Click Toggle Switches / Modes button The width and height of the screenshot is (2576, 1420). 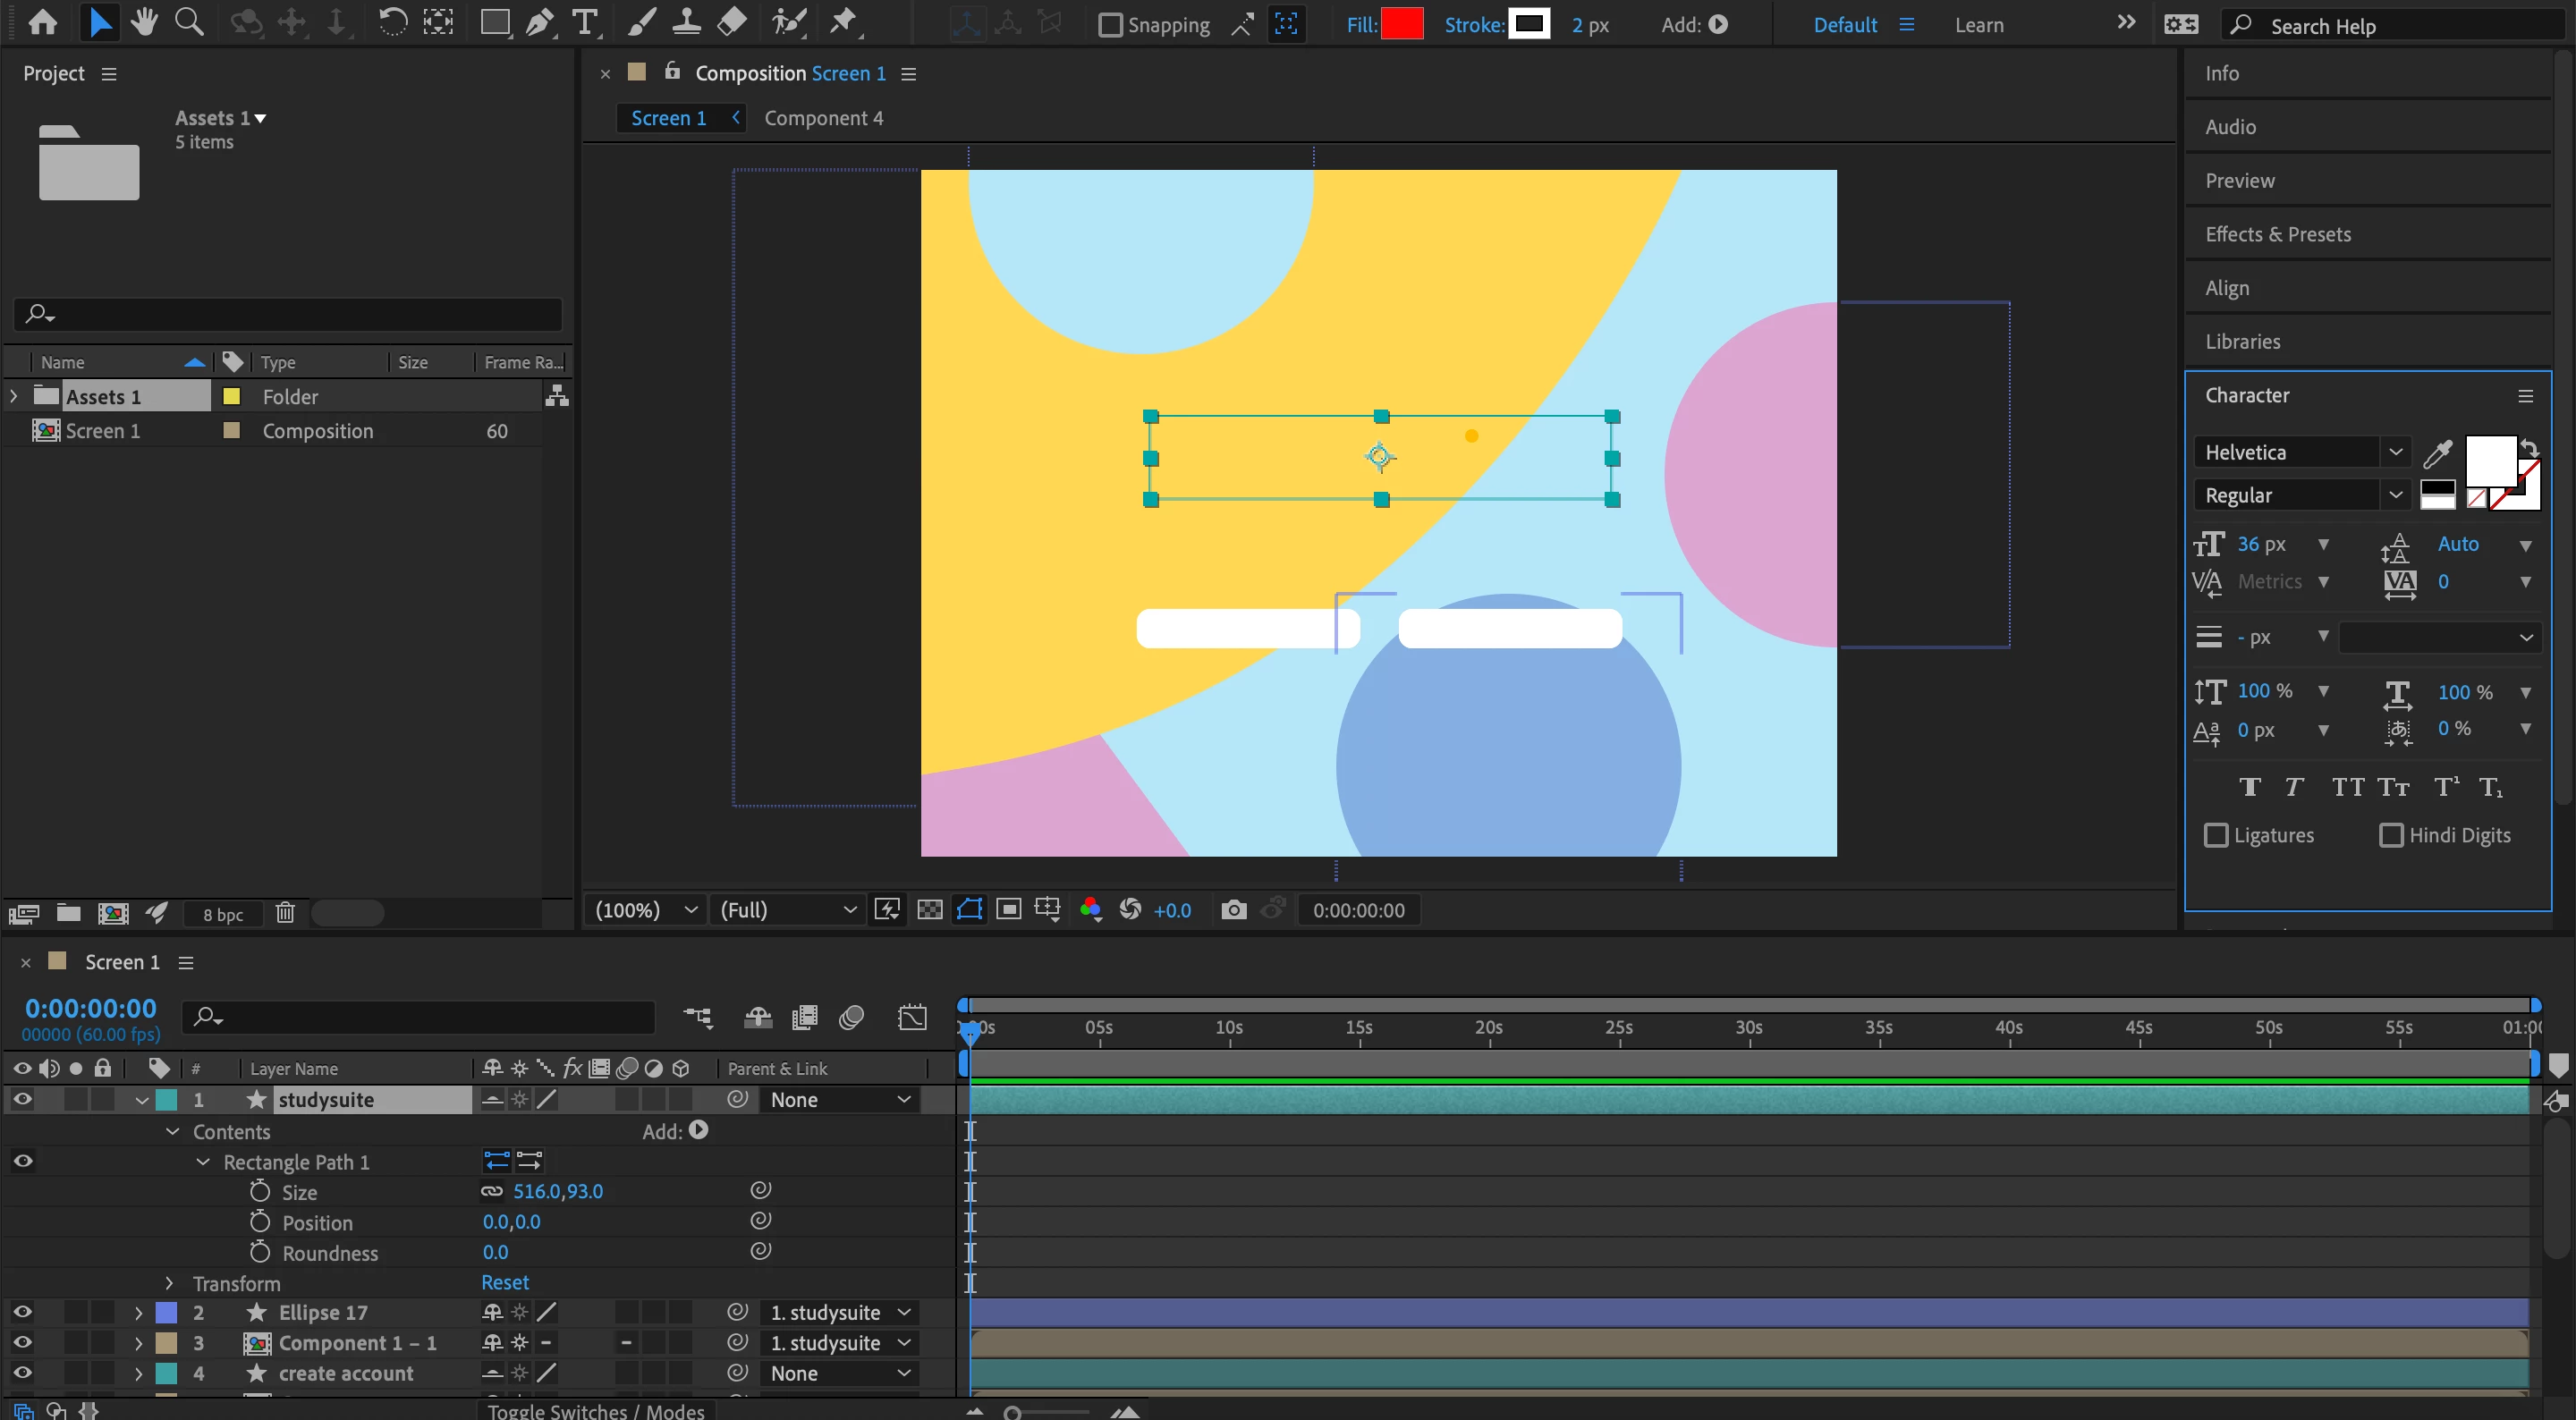596,1410
